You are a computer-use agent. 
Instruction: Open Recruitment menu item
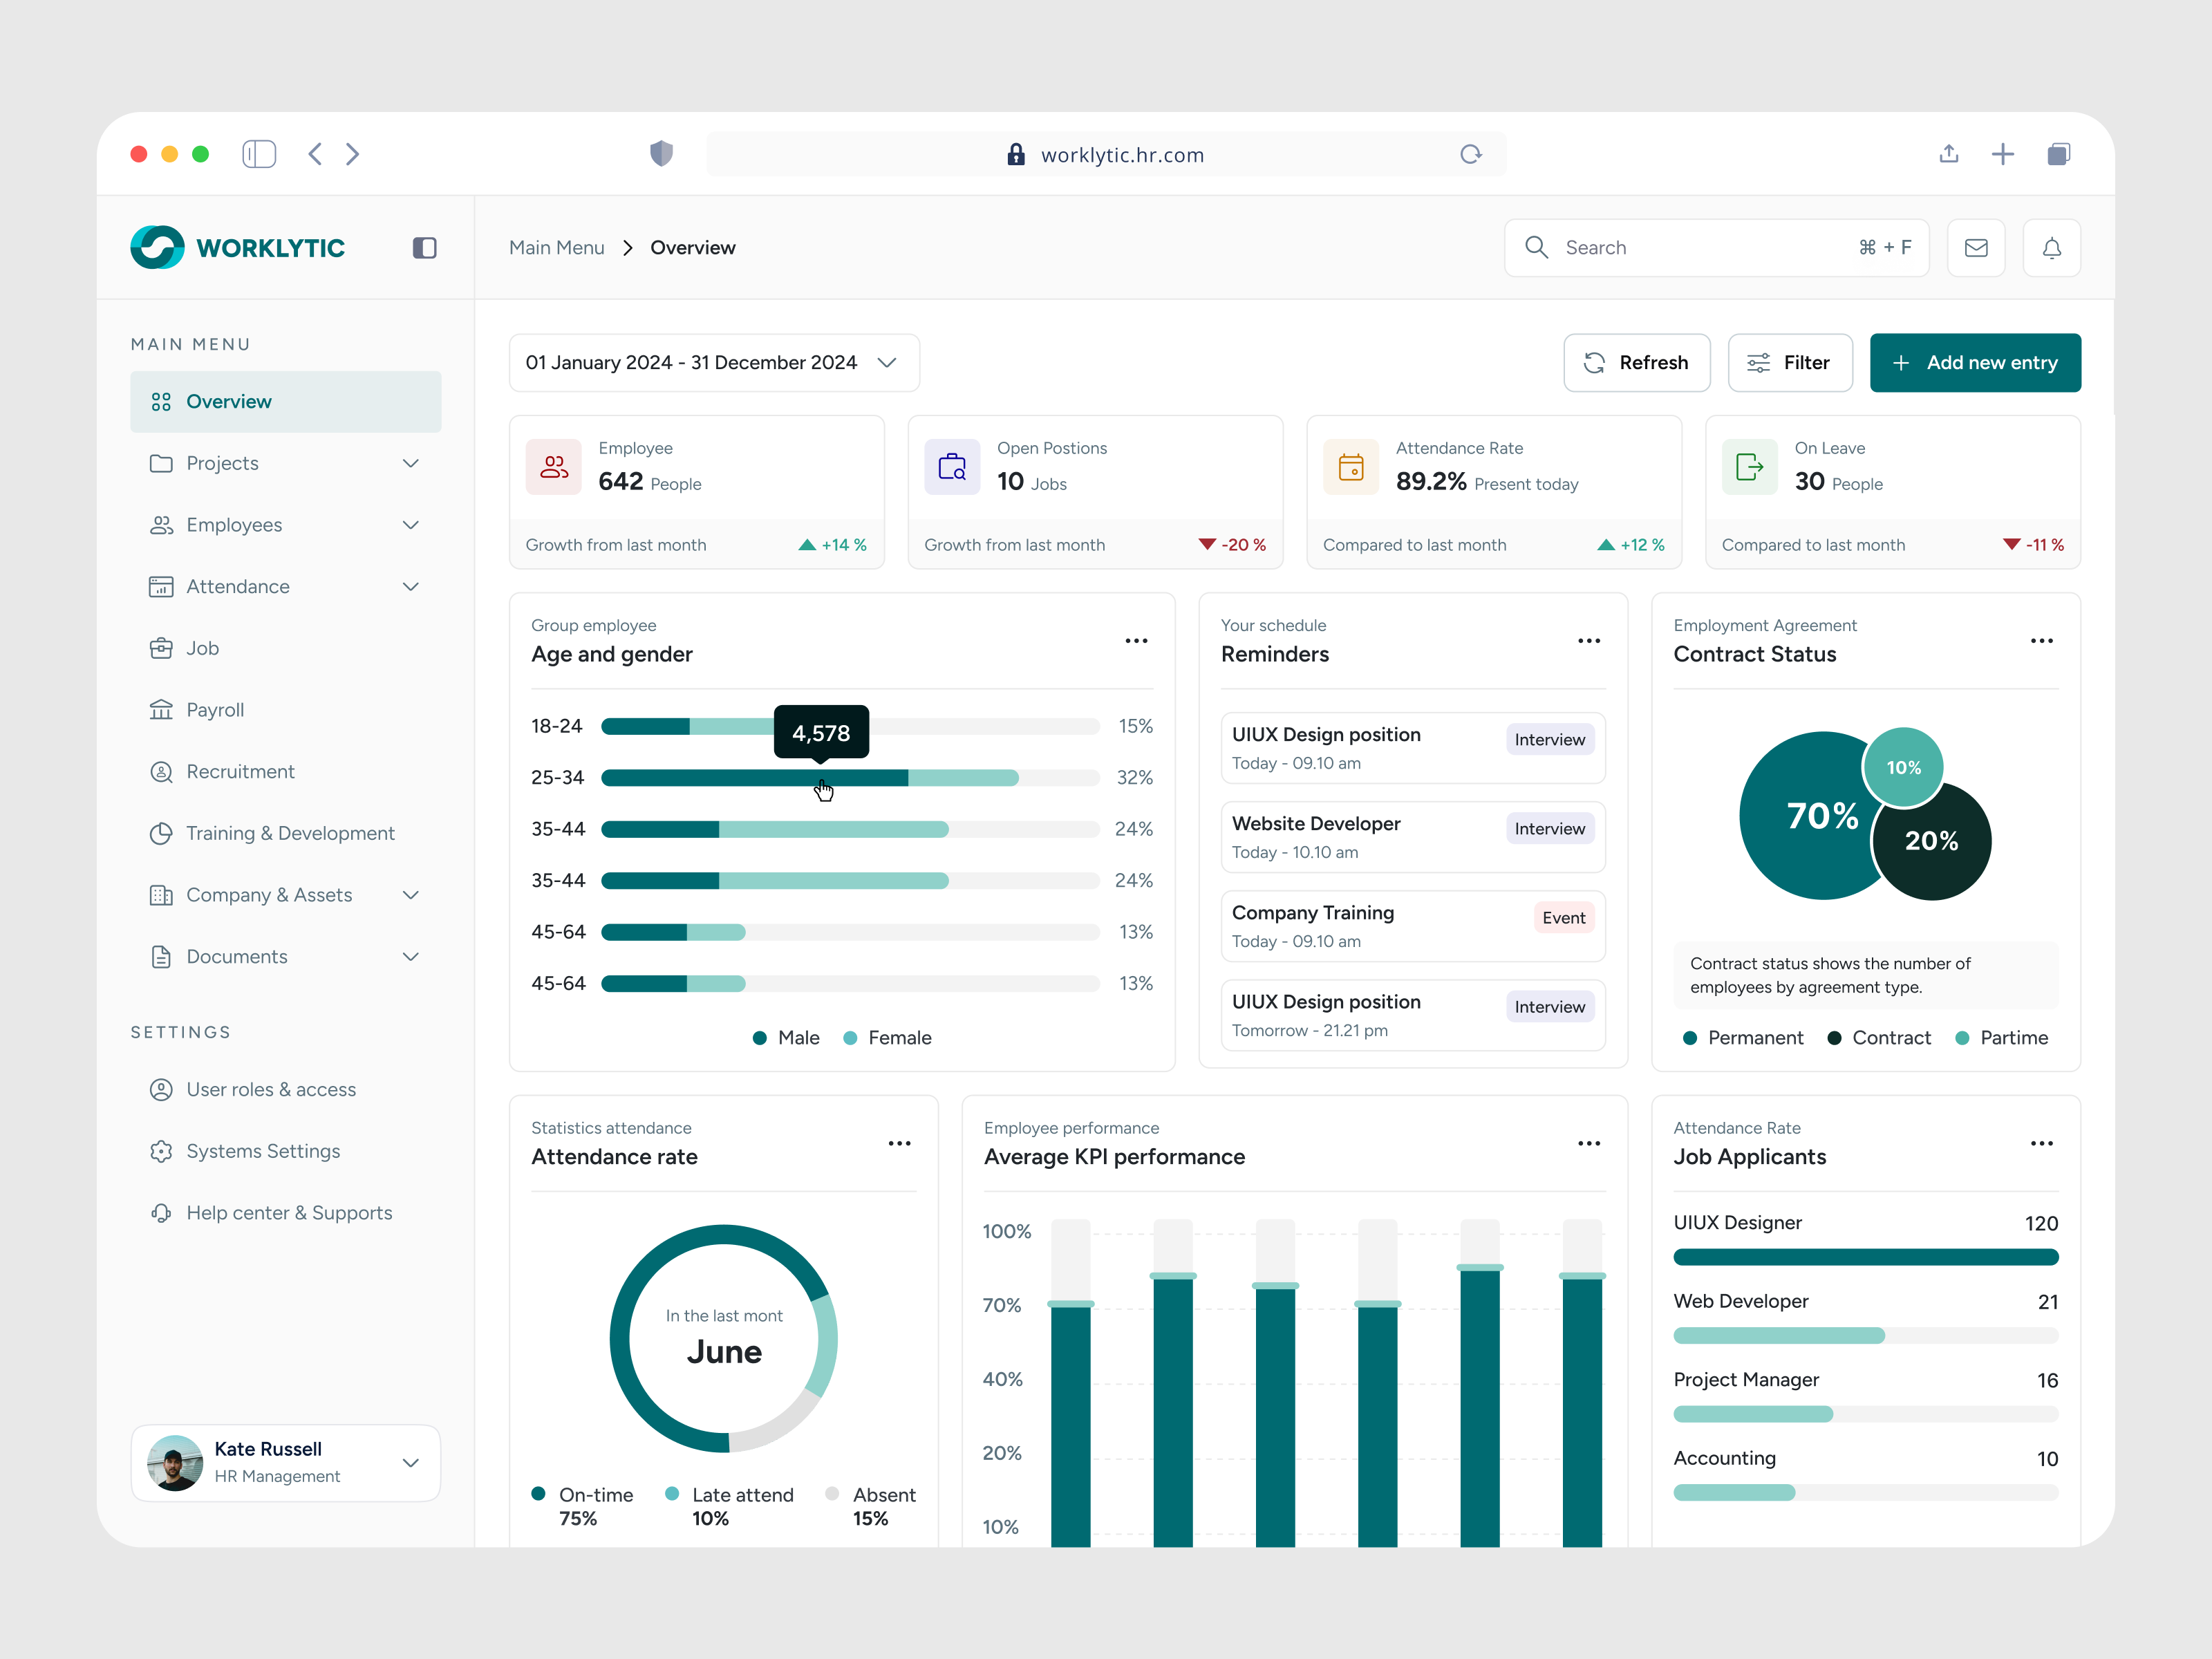click(240, 772)
